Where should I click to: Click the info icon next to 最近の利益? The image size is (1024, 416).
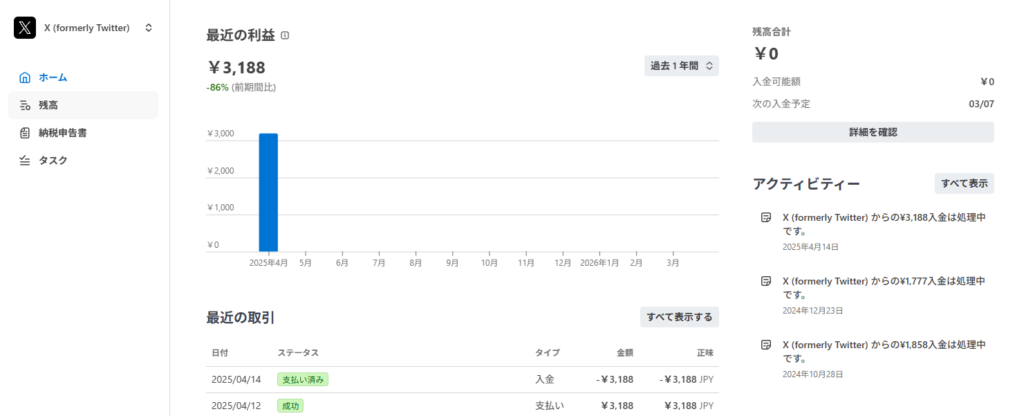tap(285, 36)
